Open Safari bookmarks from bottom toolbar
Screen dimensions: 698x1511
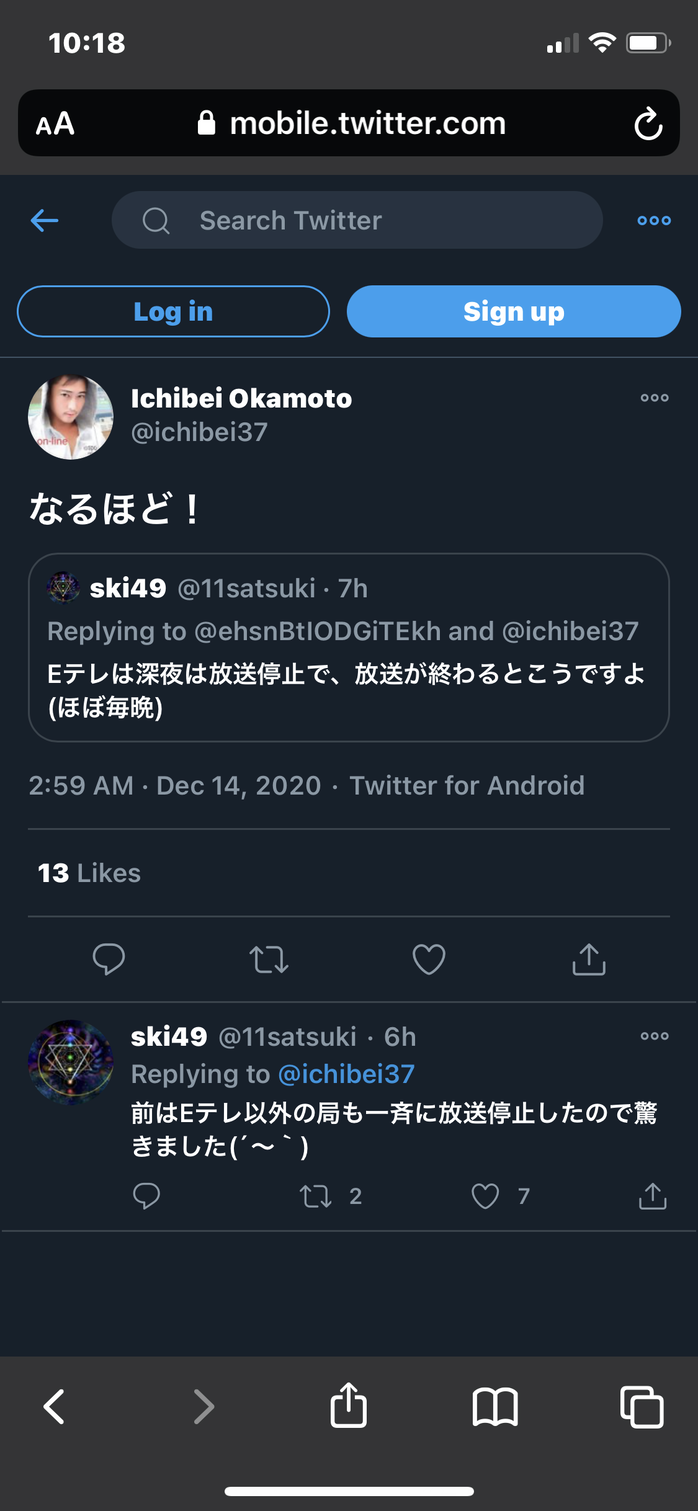point(495,1407)
